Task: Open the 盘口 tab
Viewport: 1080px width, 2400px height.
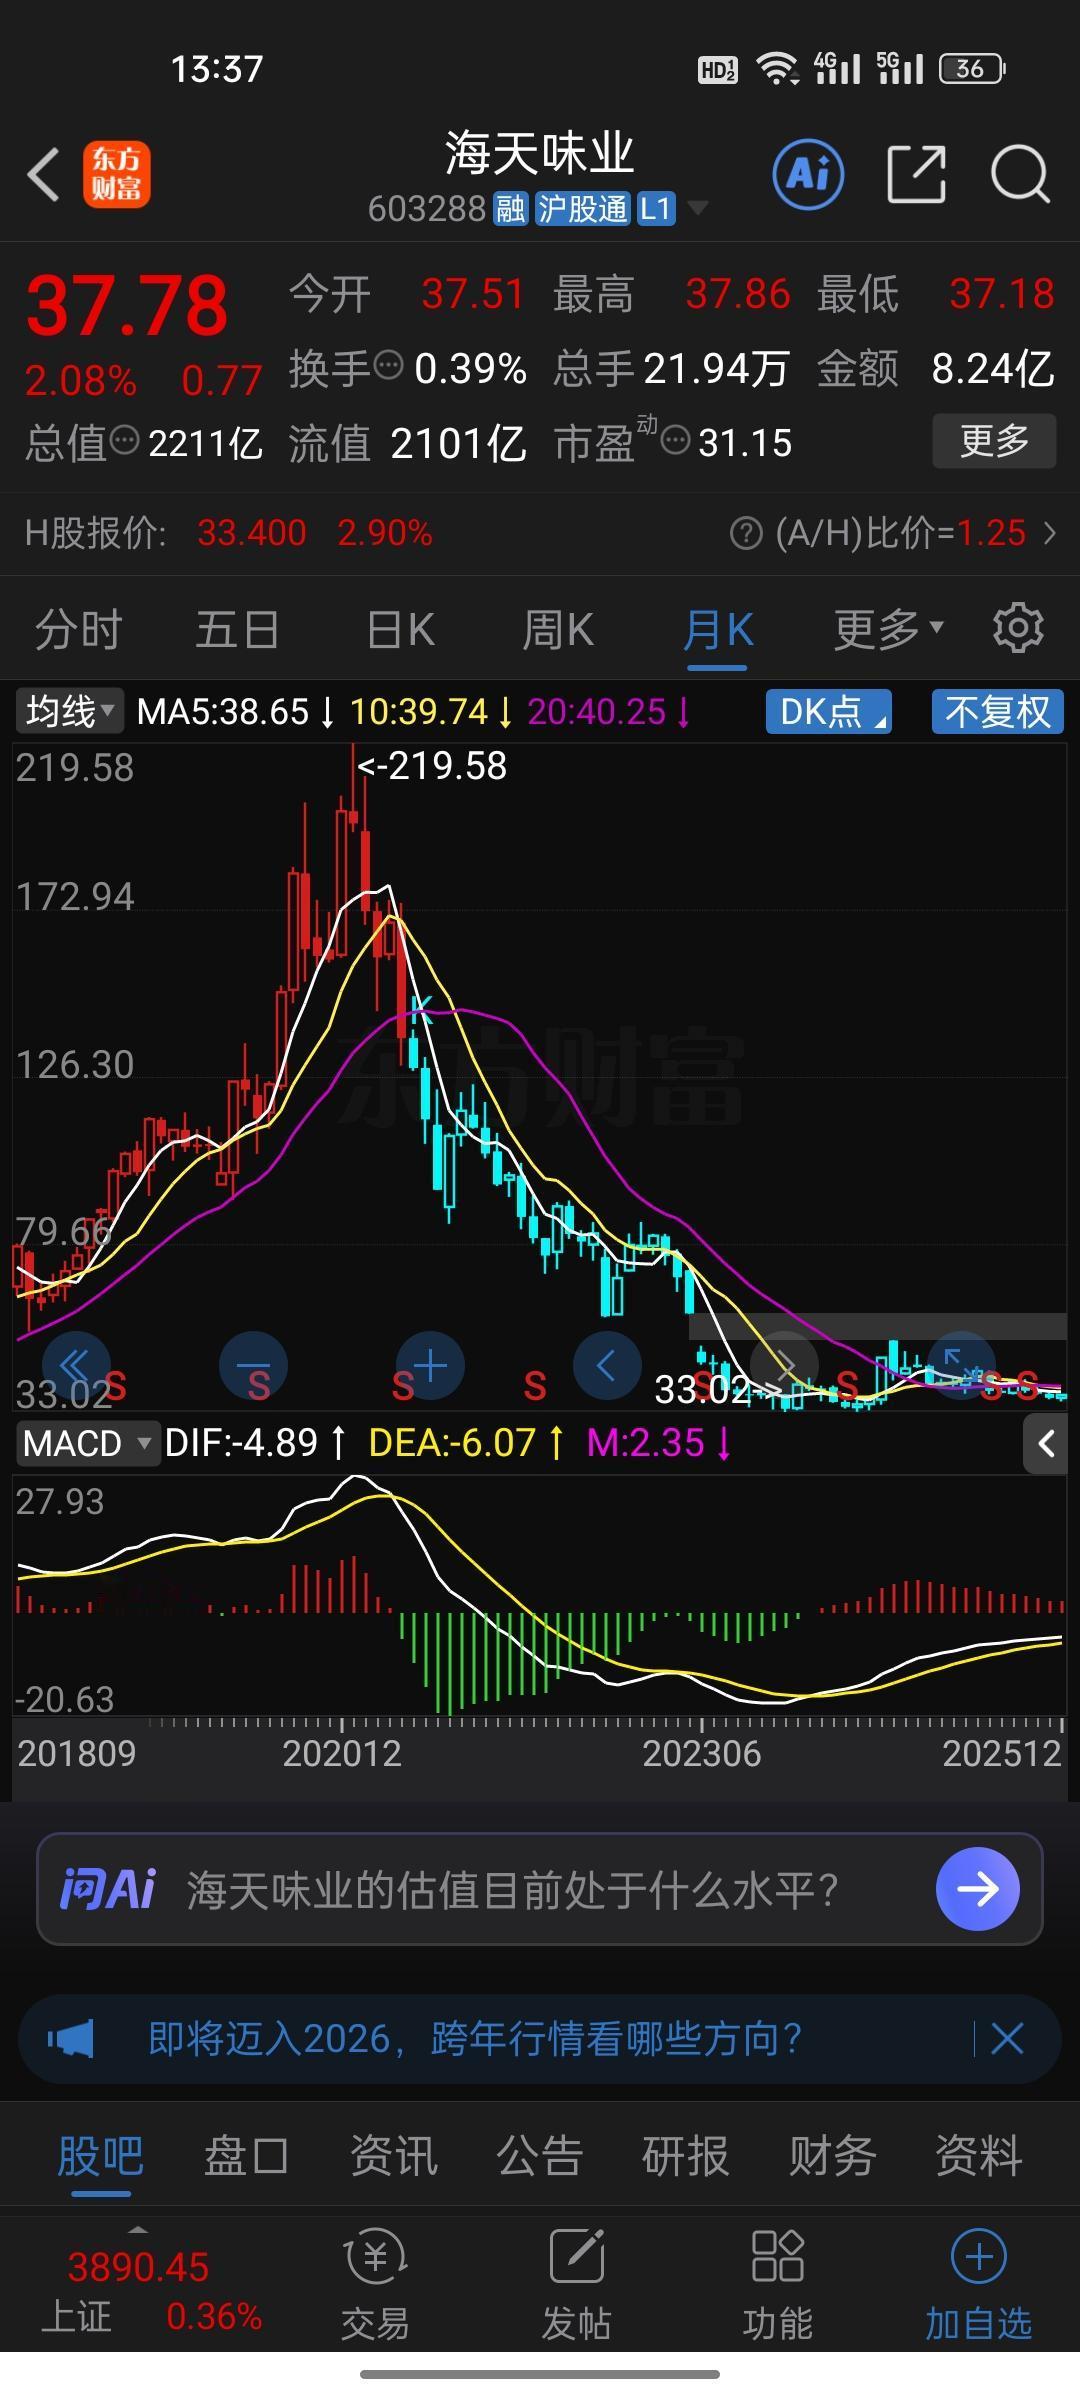Action: click(x=246, y=2155)
